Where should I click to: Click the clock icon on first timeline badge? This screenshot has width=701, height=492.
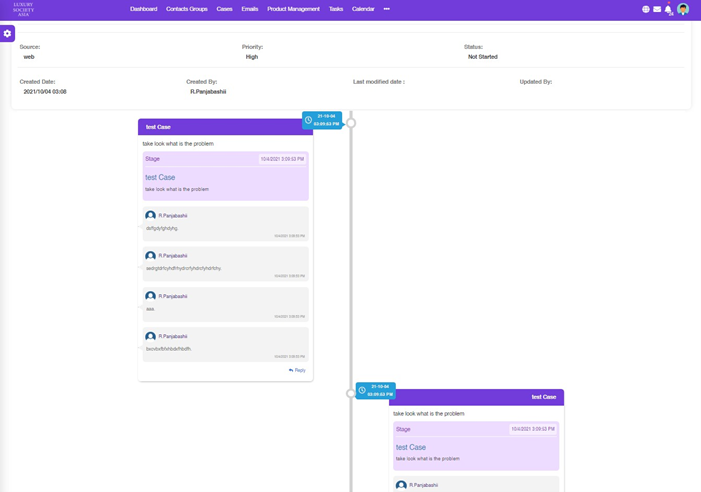pos(309,120)
